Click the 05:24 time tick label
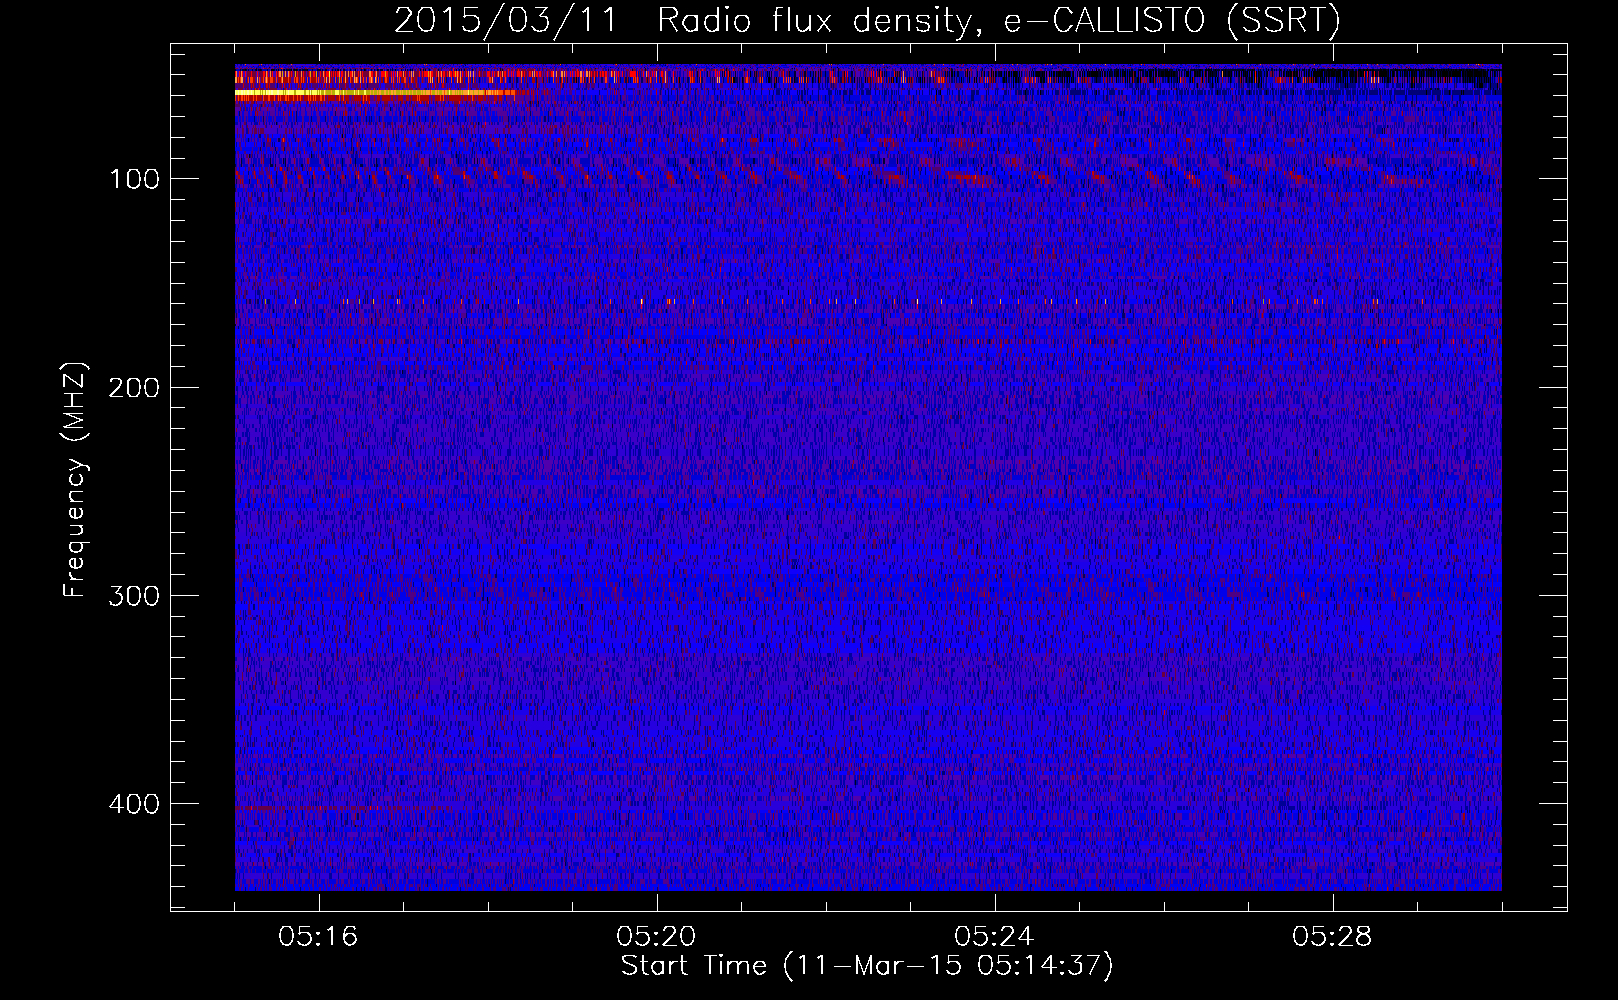 (994, 936)
